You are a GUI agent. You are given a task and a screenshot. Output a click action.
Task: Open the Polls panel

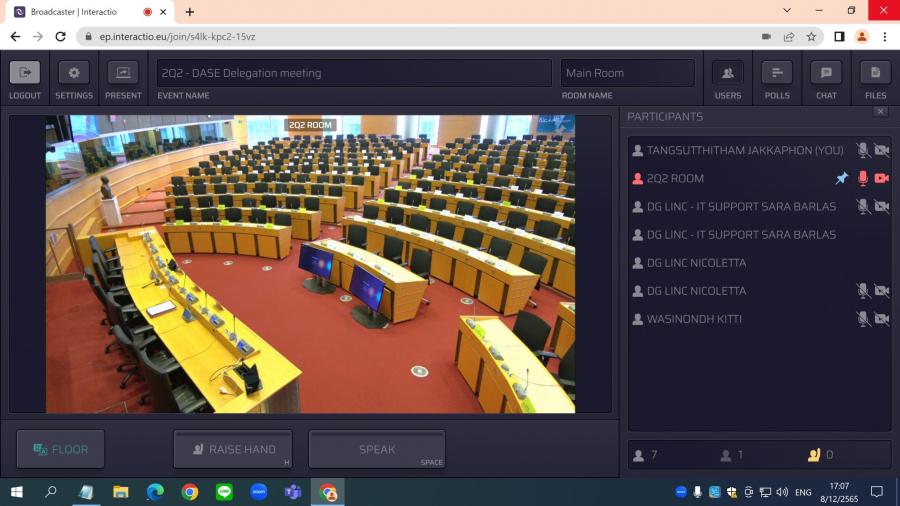pyautogui.click(x=776, y=73)
